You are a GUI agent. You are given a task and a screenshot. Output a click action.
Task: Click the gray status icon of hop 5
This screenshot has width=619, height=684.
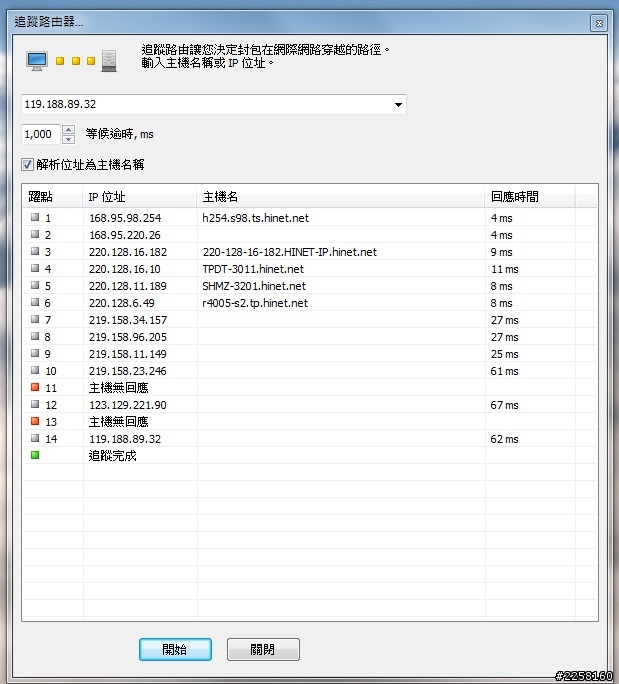pos(35,285)
